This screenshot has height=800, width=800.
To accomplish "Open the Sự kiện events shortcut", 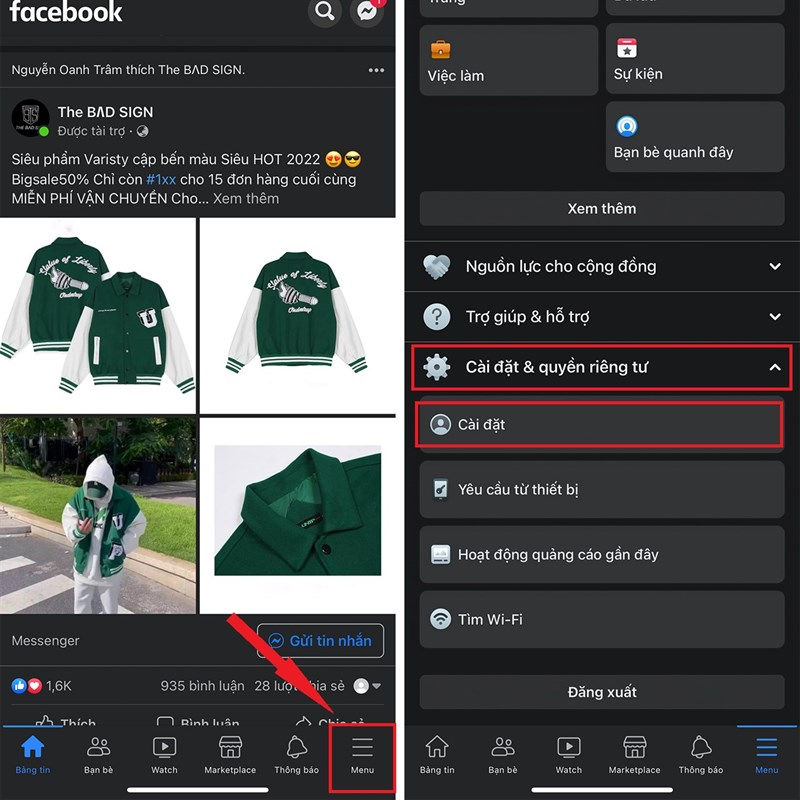I will (x=694, y=60).
